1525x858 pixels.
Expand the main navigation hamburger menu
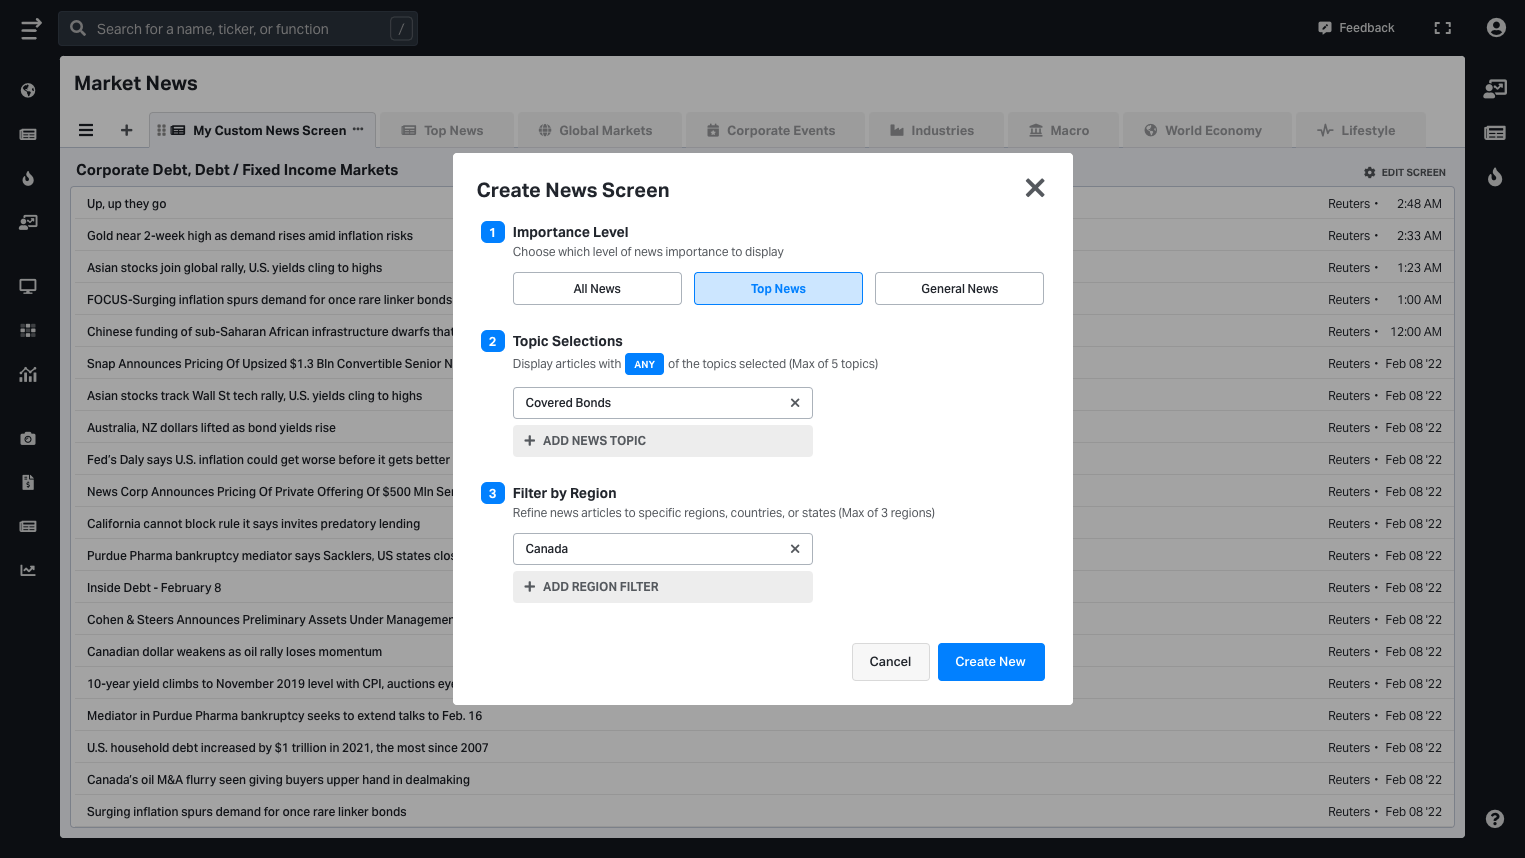[x=30, y=28]
